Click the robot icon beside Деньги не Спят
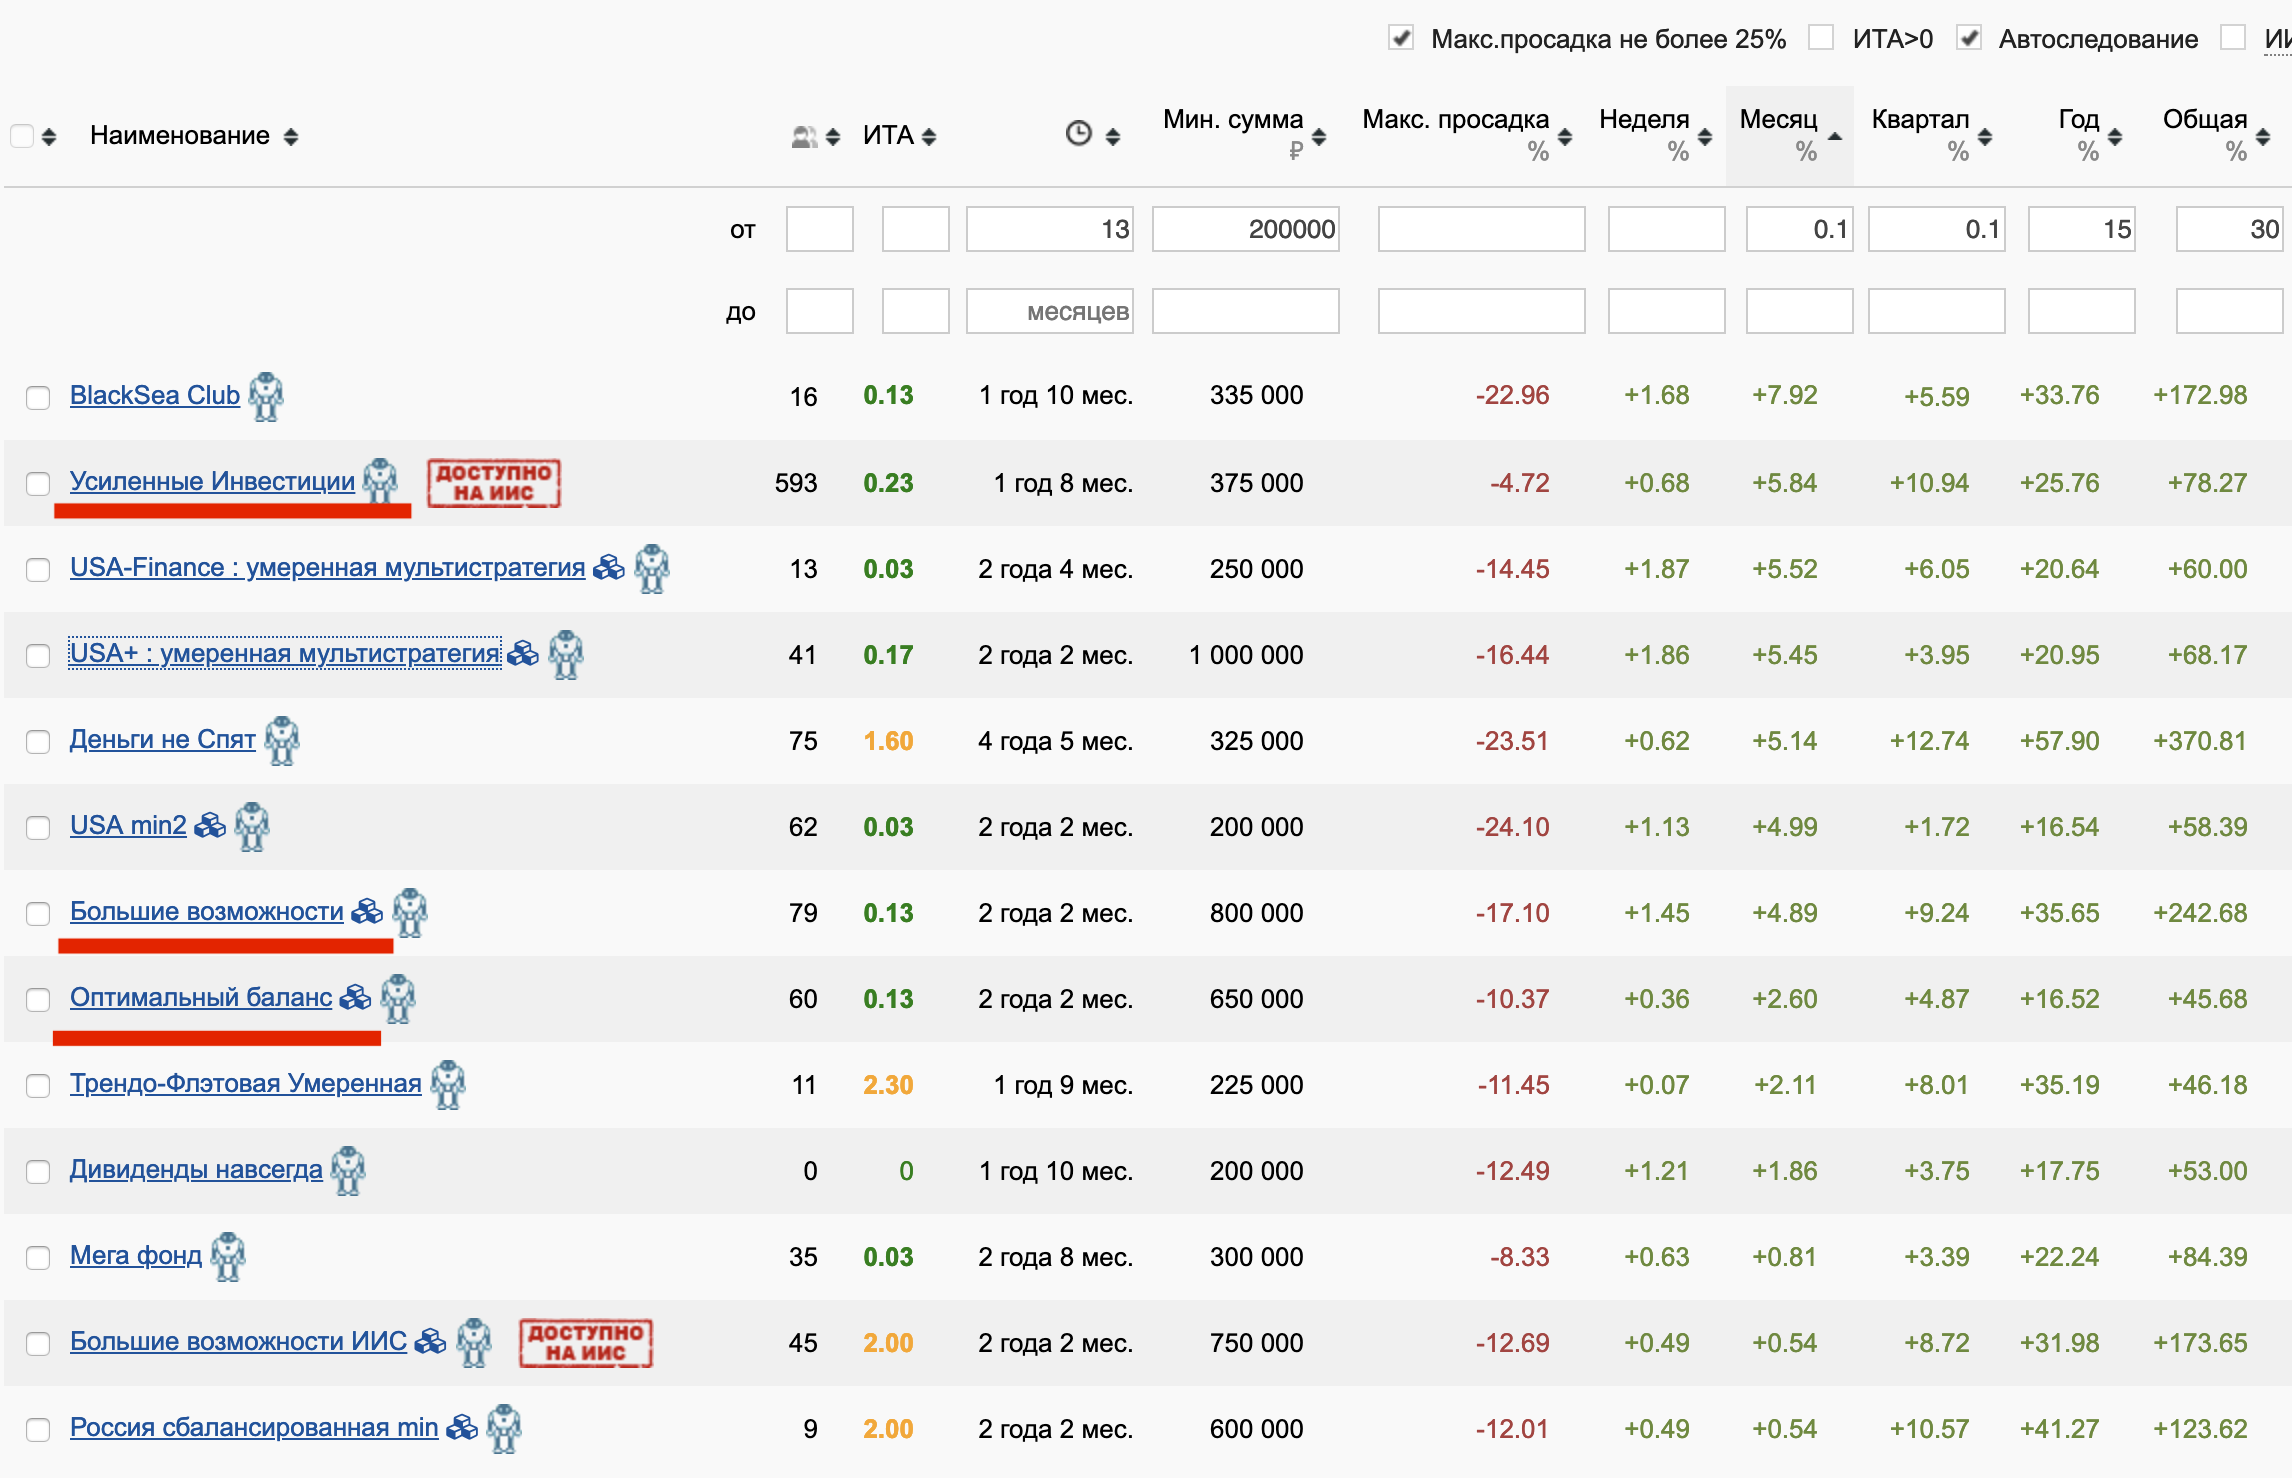The image size is (2292, 1478). 282,741
